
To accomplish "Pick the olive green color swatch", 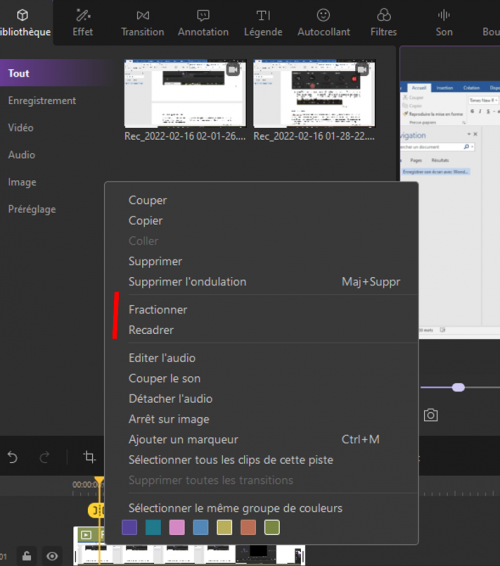I will pyautogui.click(x=272, y=527).
